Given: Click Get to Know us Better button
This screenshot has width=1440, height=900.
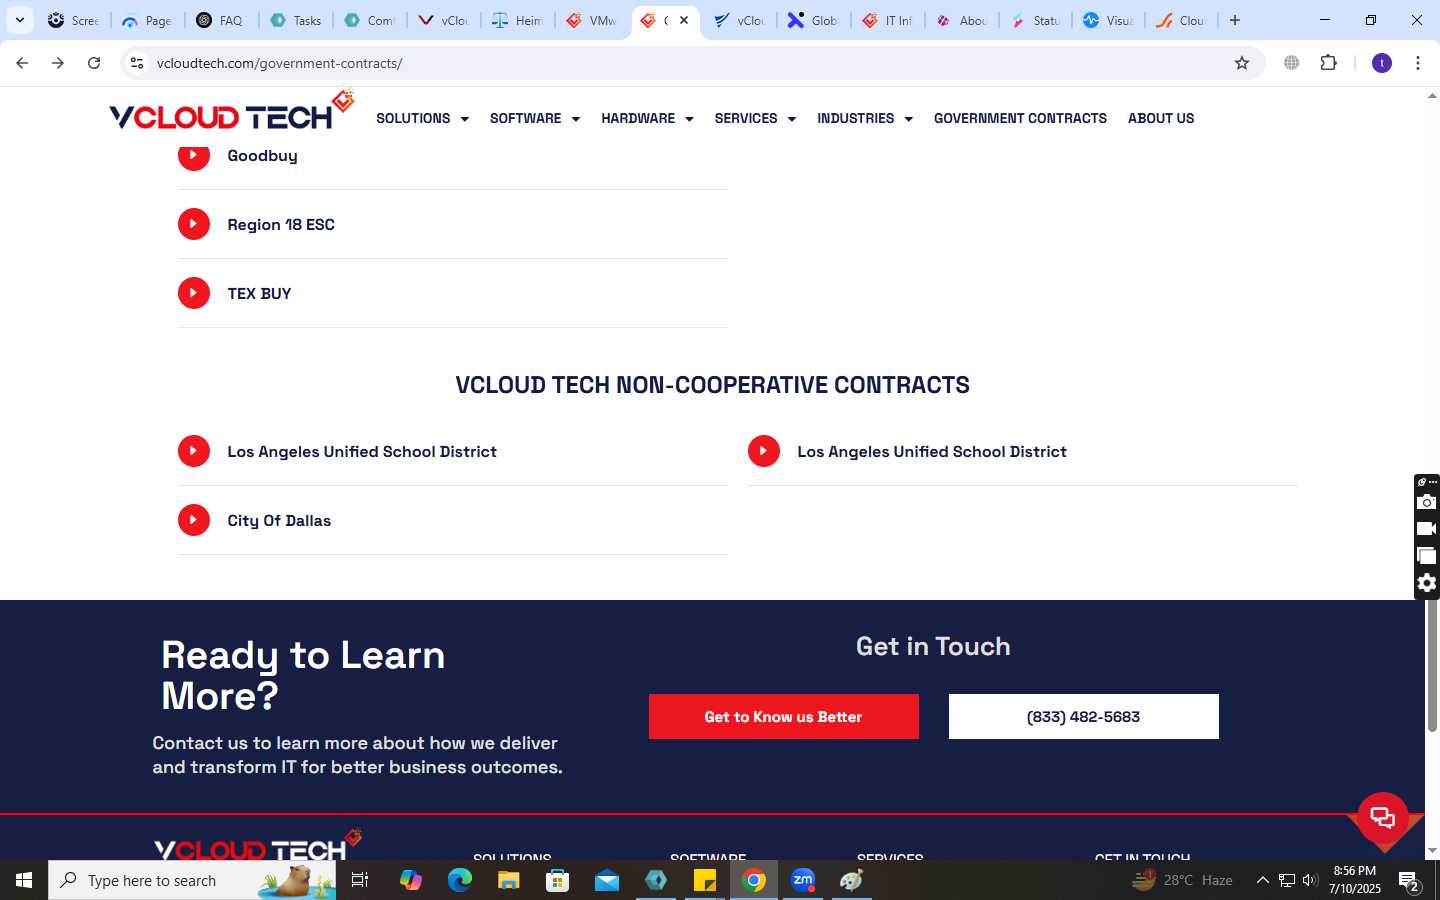Looking at the screenshot, I should click(784, 717).
